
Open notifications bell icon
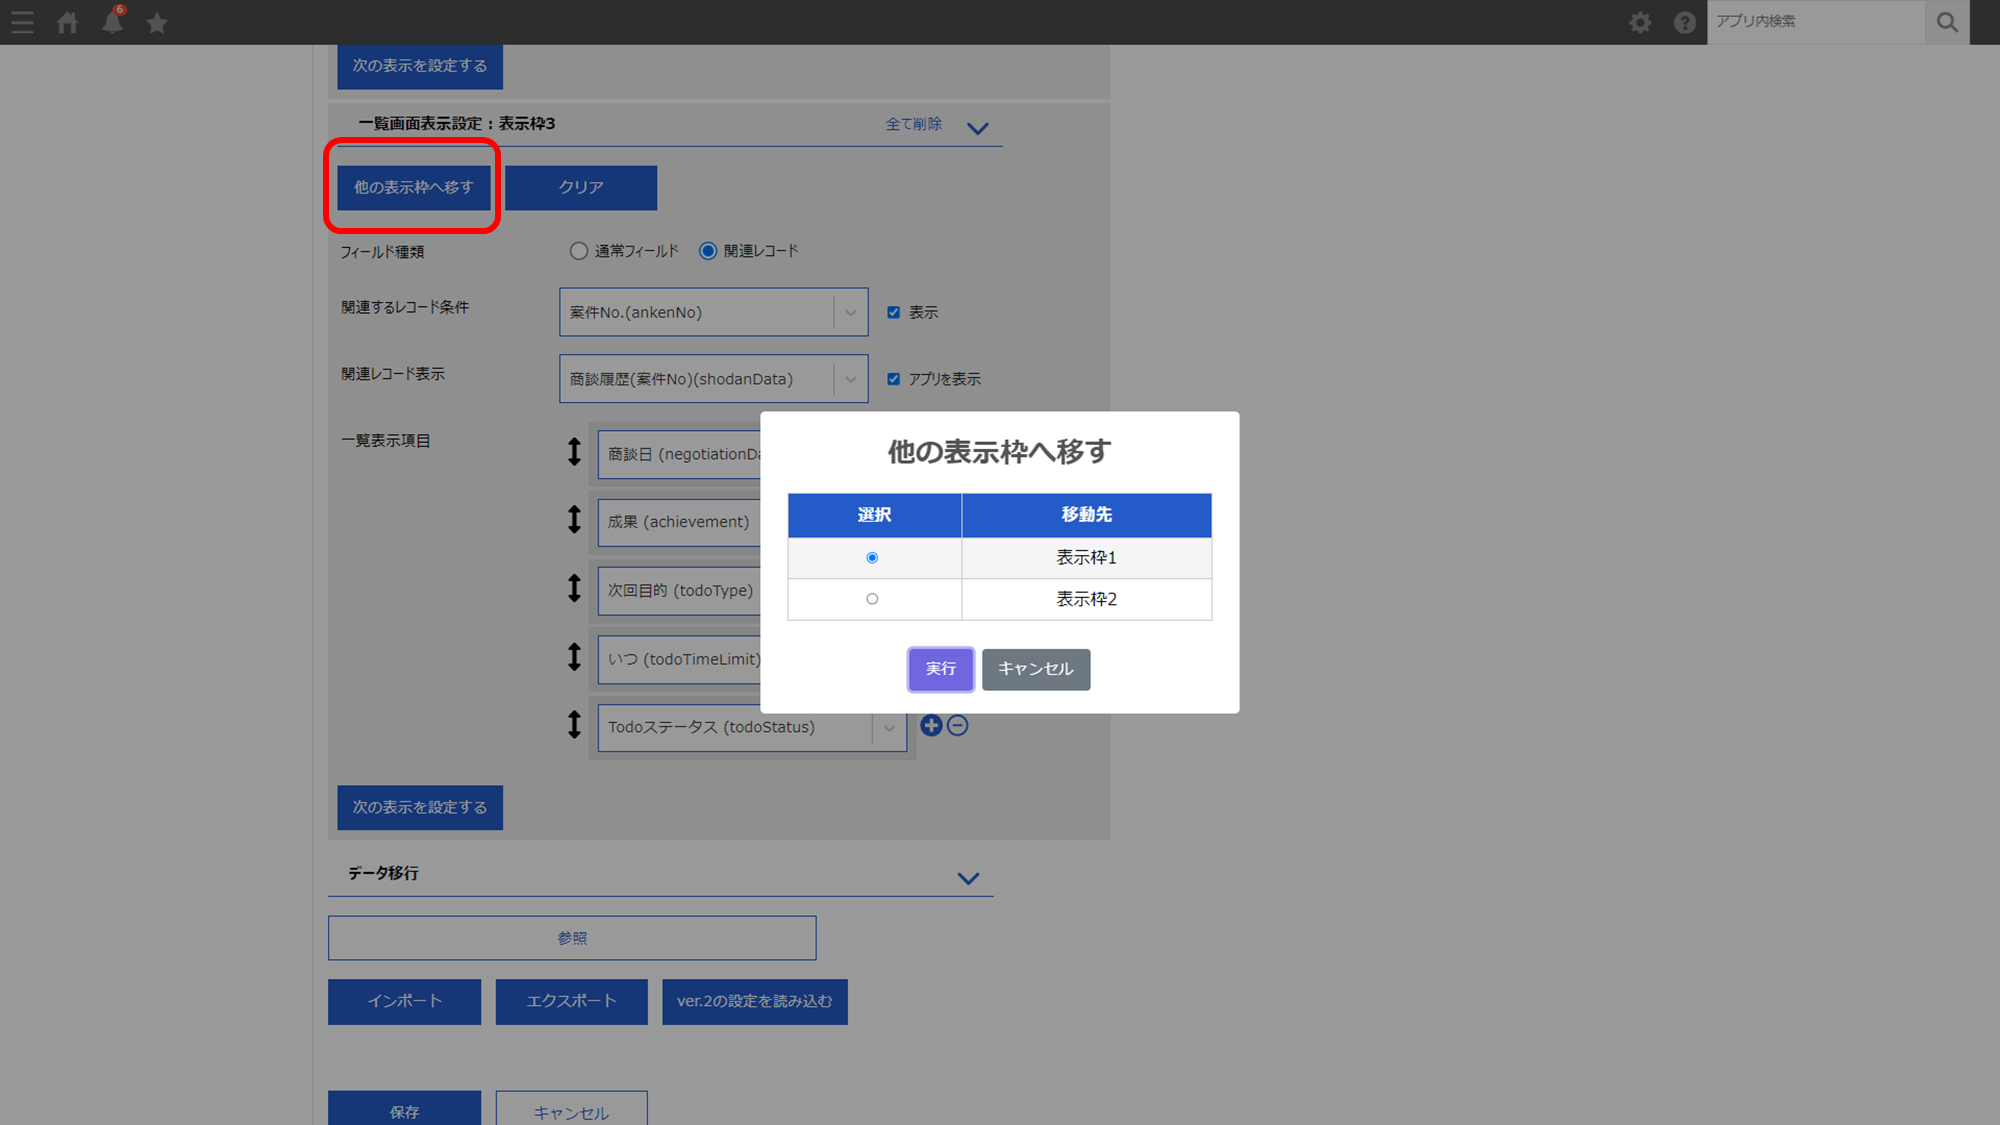click(x=112, y=22)
